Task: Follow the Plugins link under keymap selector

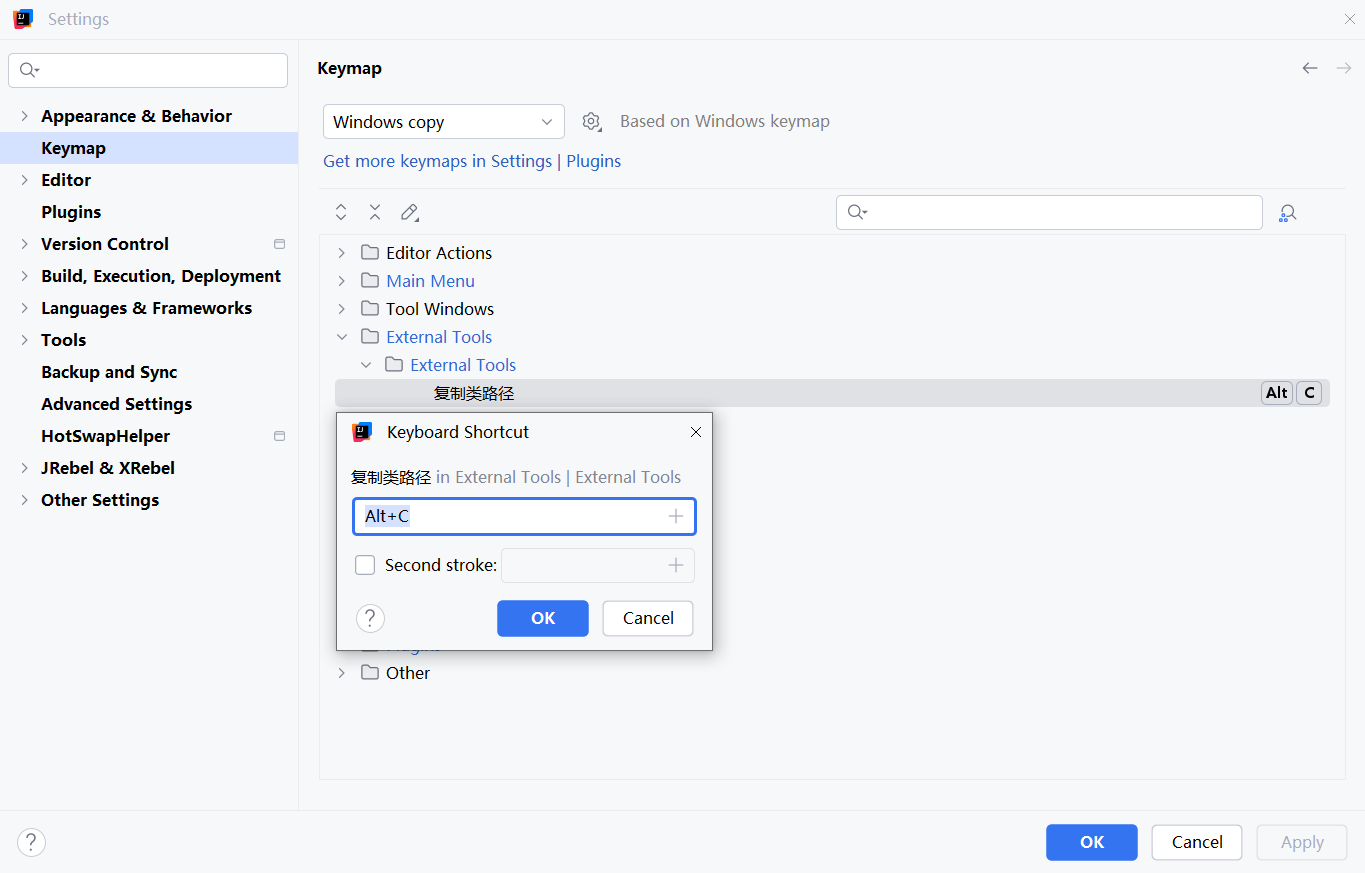Action: [593, 161]
